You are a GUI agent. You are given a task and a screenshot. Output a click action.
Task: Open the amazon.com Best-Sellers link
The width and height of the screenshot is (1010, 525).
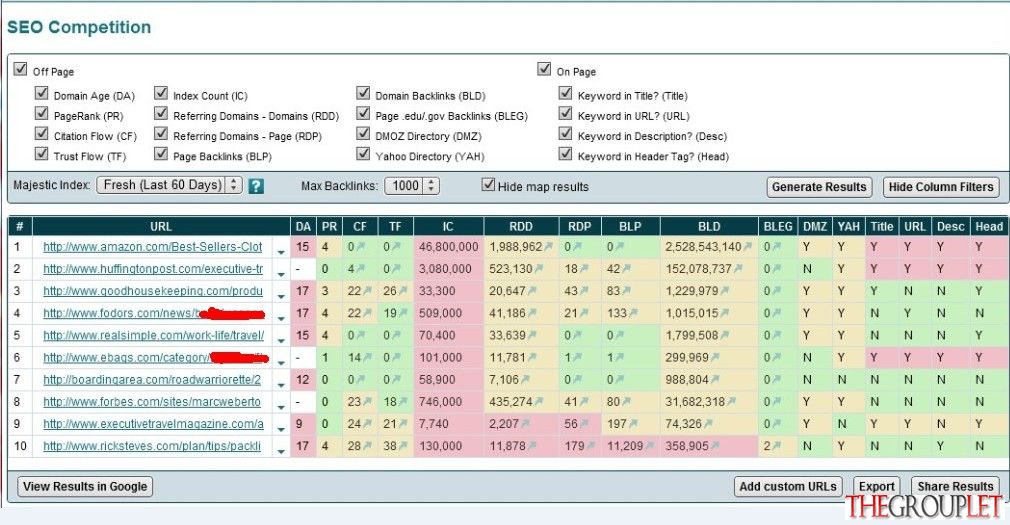[x=153, y=247]
